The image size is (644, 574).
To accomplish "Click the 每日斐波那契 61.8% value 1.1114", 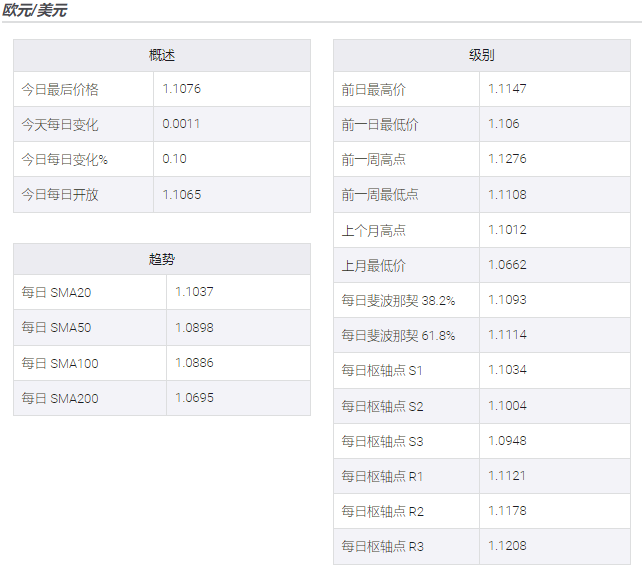I will point(507,335).
